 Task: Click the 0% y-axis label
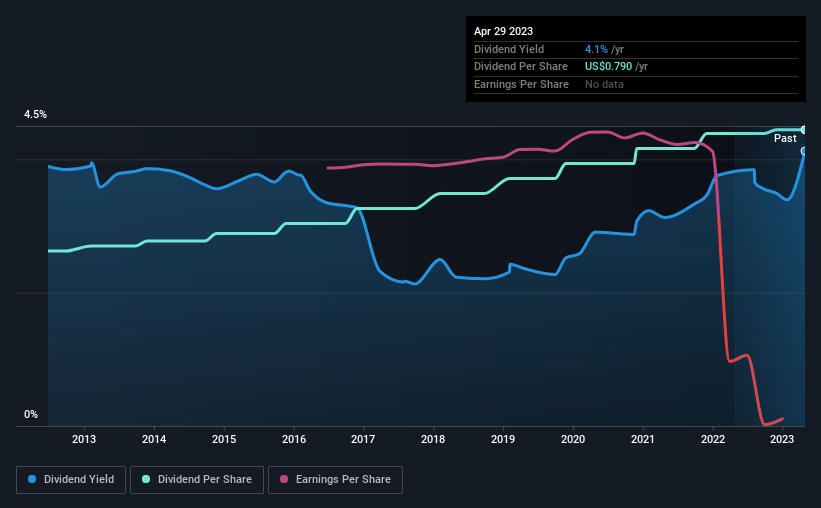(x=31, y=414)
